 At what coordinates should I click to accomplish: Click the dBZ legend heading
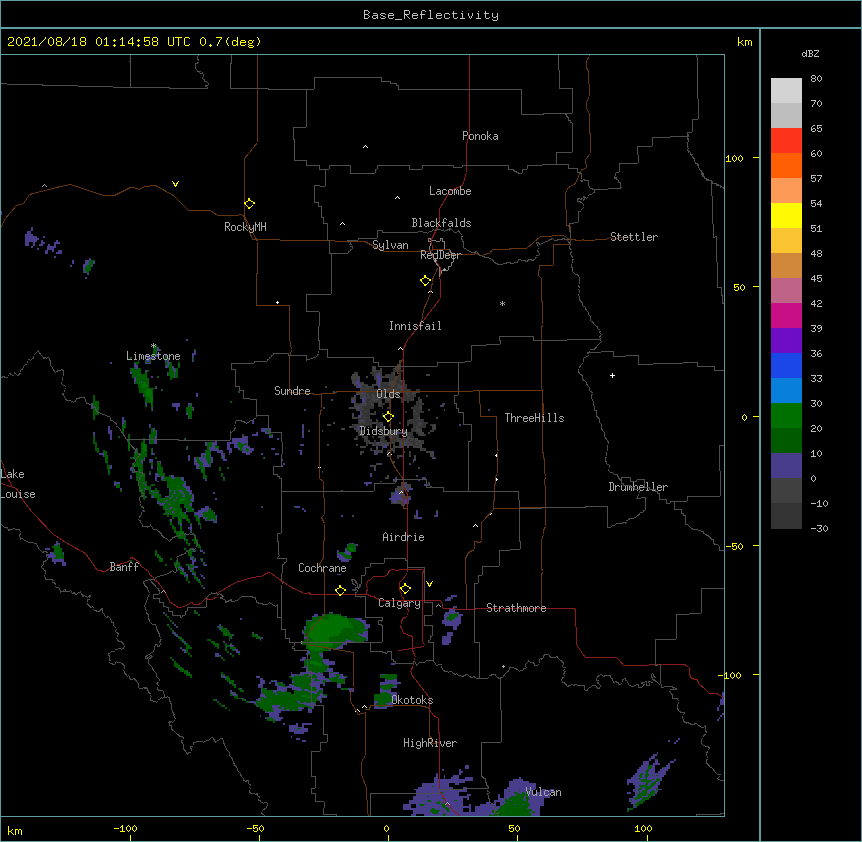pos(810,54)
